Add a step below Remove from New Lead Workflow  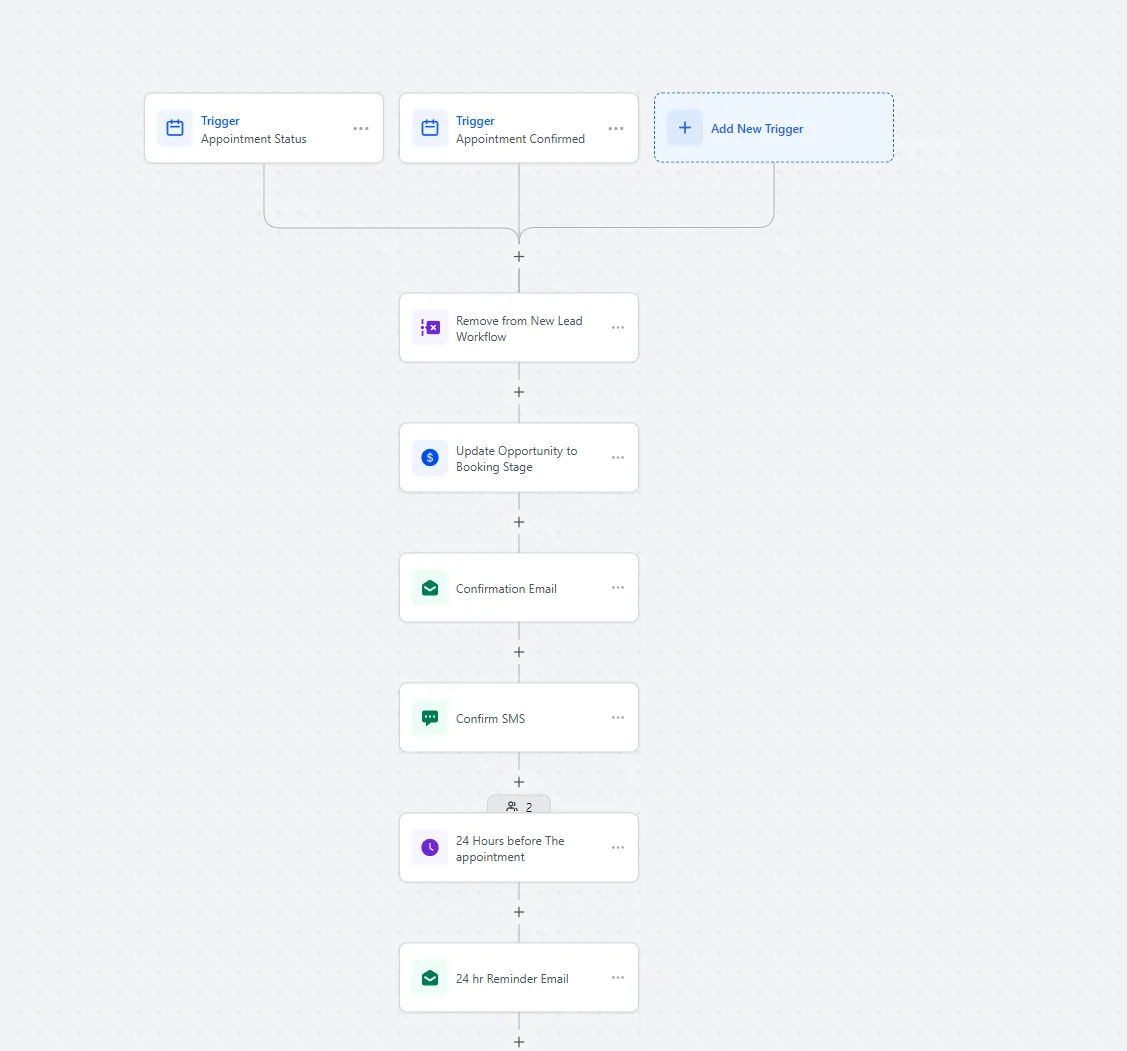tap(519, 393)
